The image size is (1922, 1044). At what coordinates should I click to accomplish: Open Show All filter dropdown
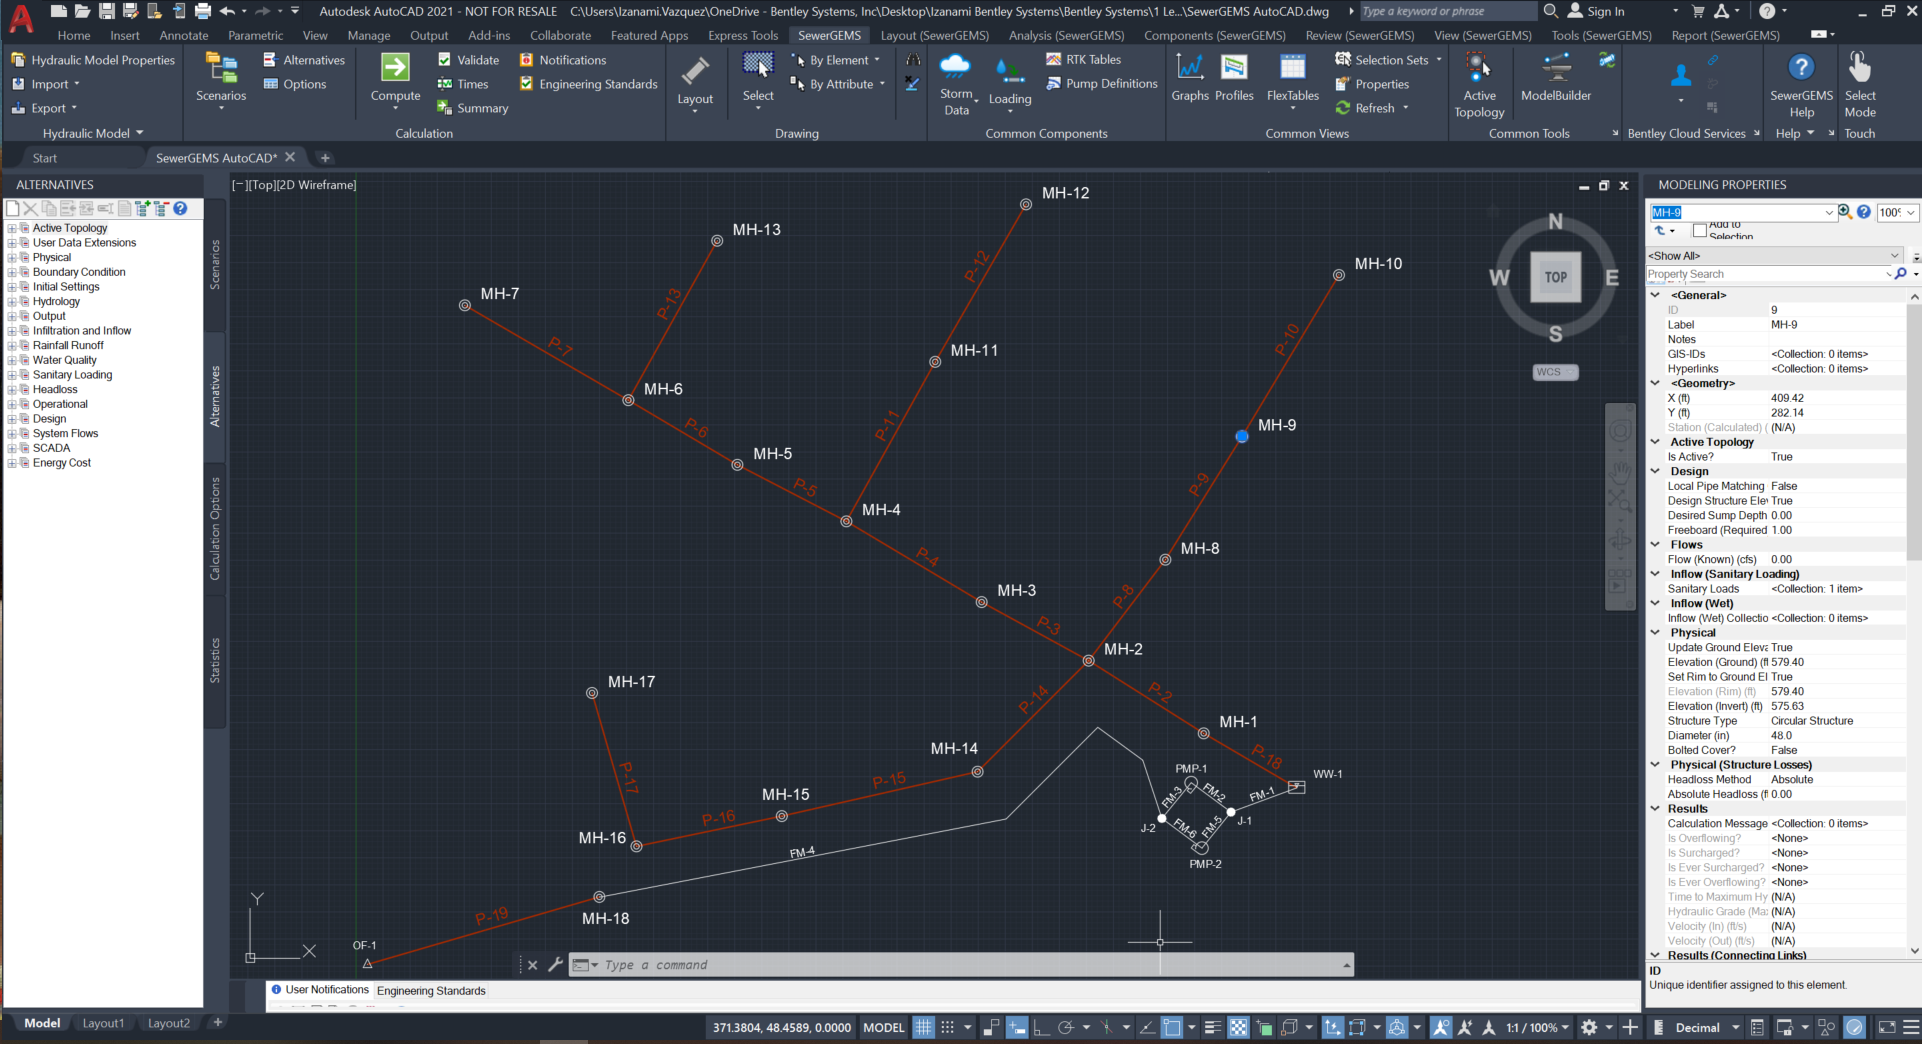[1894, 256]
